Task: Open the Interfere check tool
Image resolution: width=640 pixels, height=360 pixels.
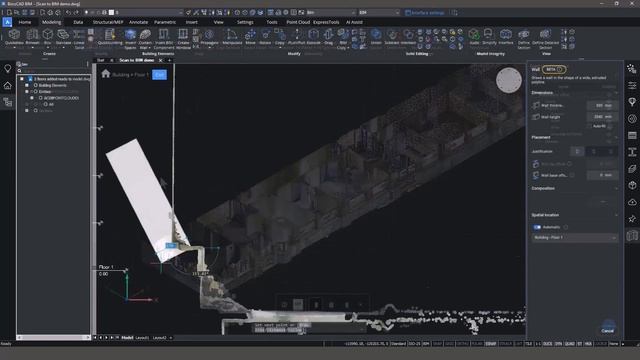Action: [x=506, y=37]
